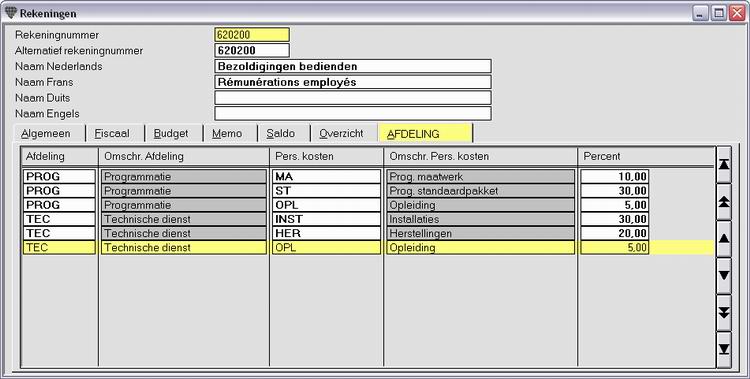Click the Rekeningnummer field 620200
750x379 pixels.
[x=252, y=35]
